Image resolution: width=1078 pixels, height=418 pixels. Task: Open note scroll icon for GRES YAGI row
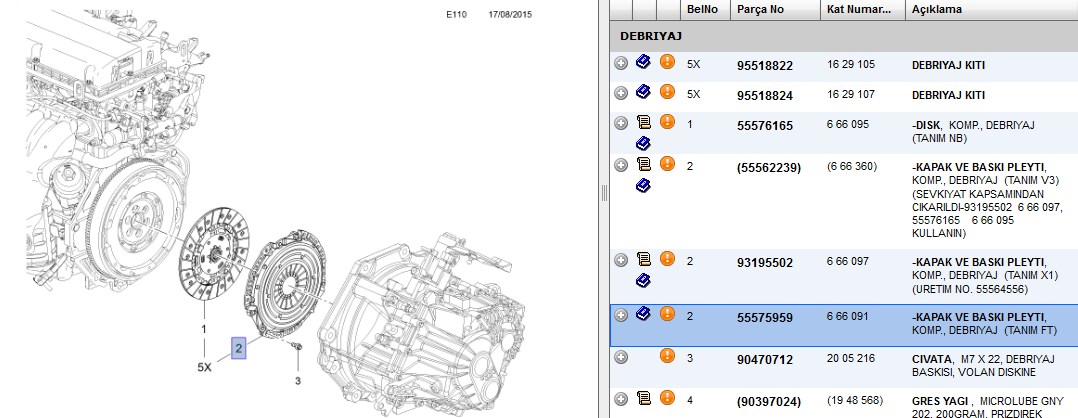[x=644, y=397]
